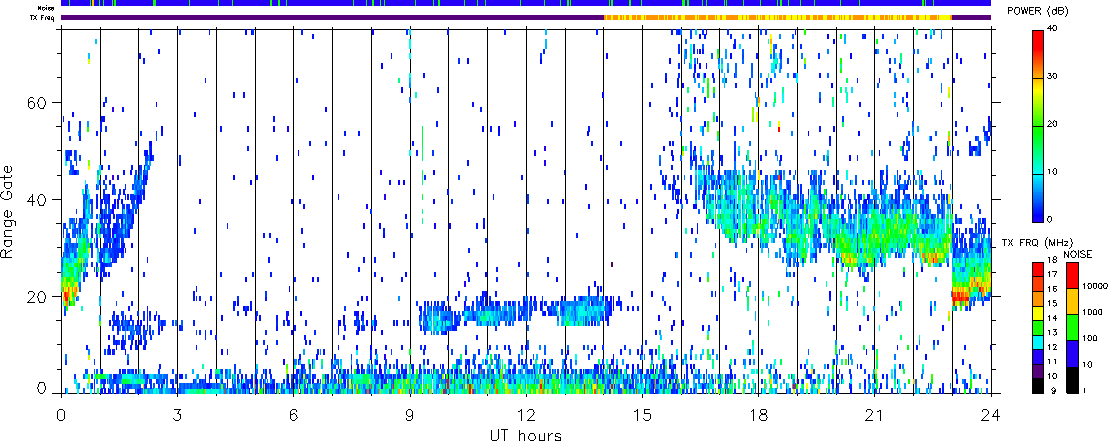Click the "NOISE" legend title

point(1078,254)
